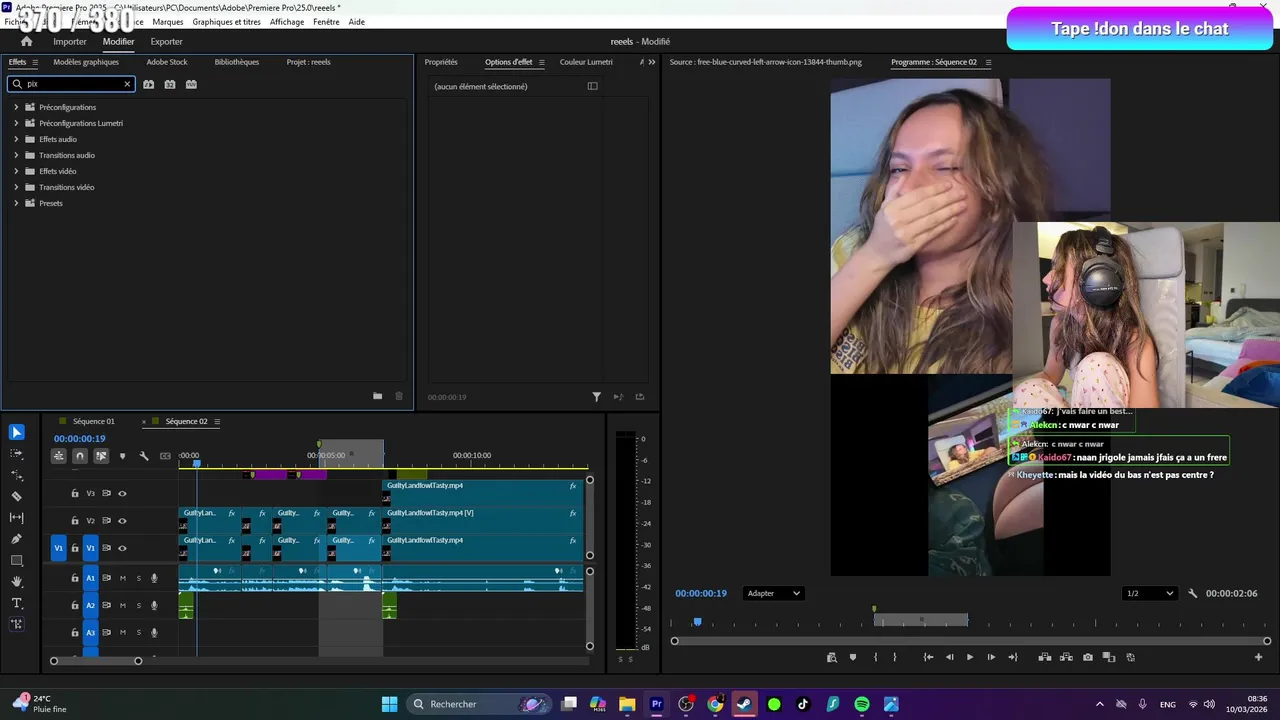Expand the Effets audio folder

pos(16,139)
